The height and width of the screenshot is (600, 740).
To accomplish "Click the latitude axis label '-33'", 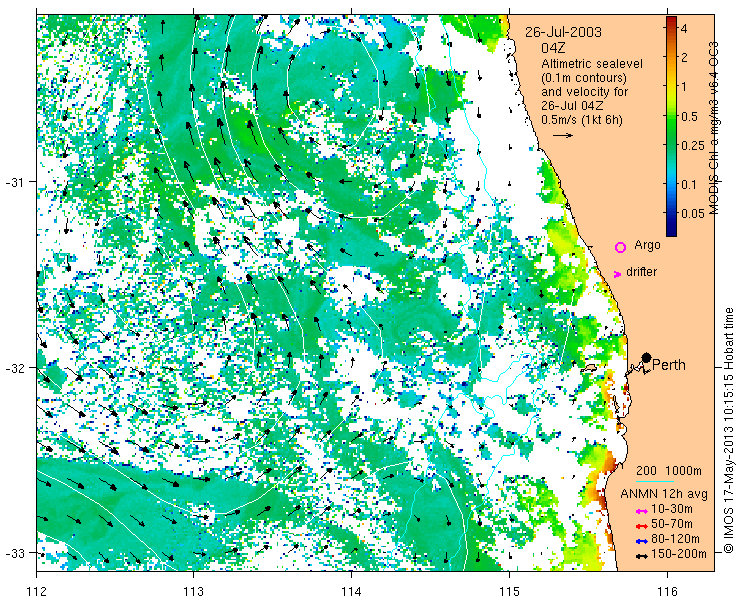I will click(x=15, y=552).
